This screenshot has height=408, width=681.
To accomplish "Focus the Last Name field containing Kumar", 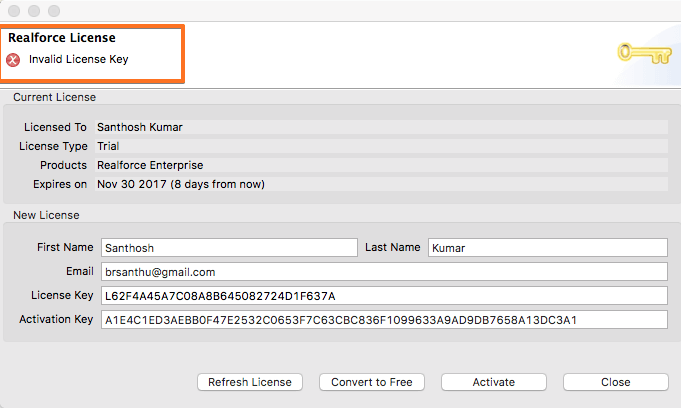I will (x=548, y=248).
